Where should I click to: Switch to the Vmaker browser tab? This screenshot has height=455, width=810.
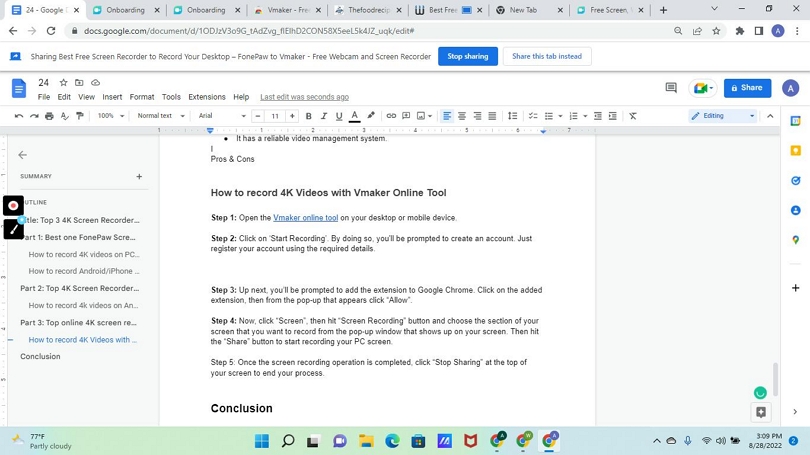287,10
